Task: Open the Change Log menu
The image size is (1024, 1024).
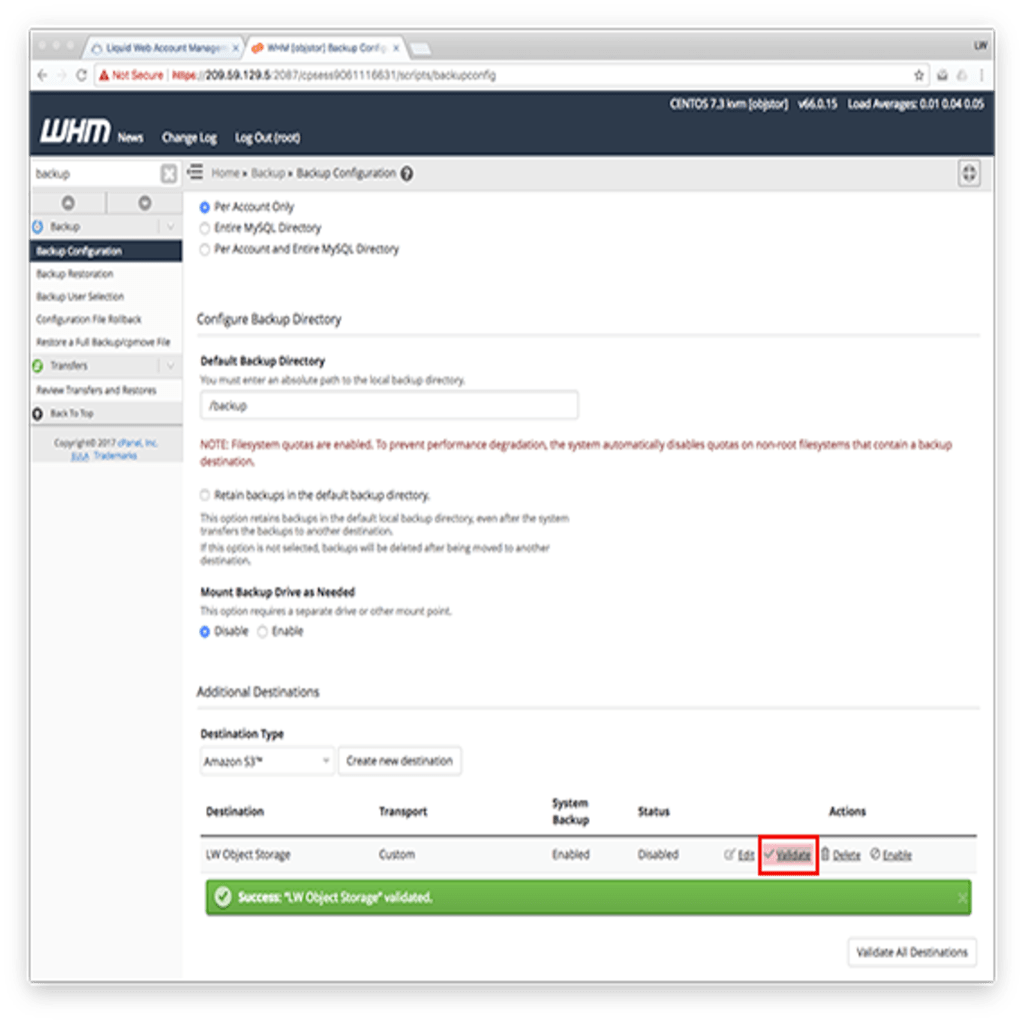Action: click(189, 138)
